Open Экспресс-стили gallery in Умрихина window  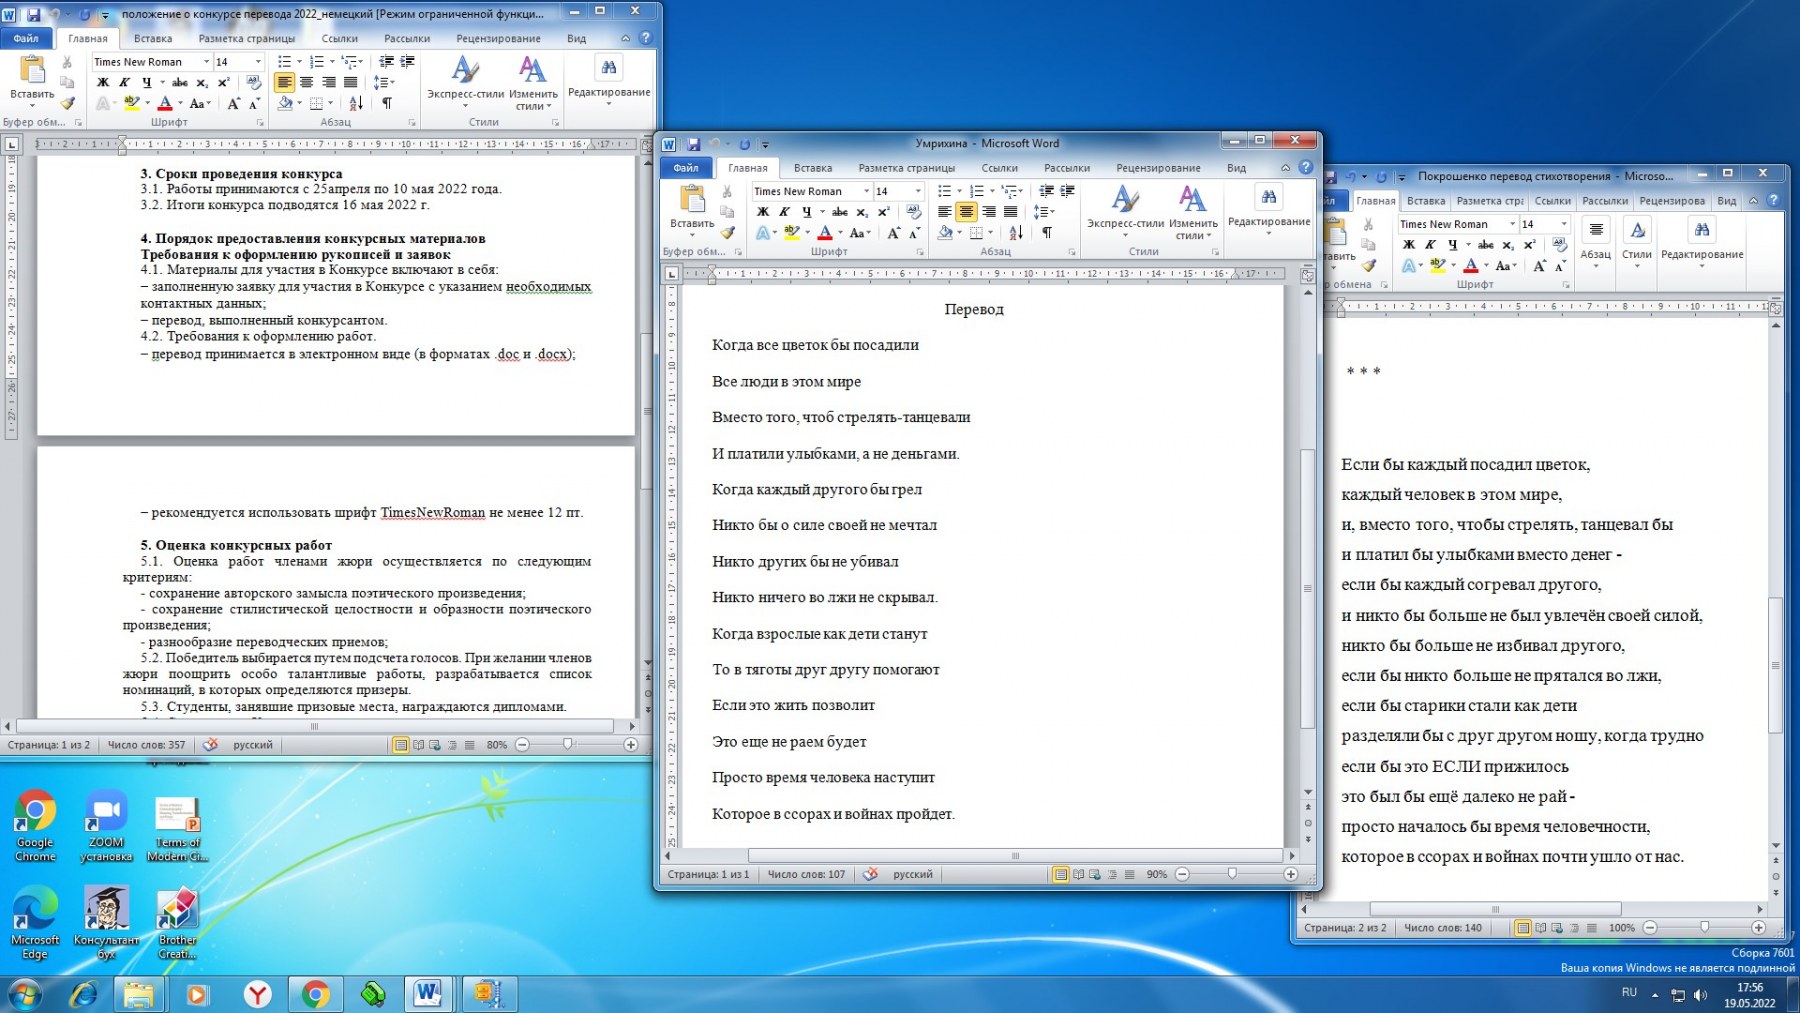(x=1125, y=210)
